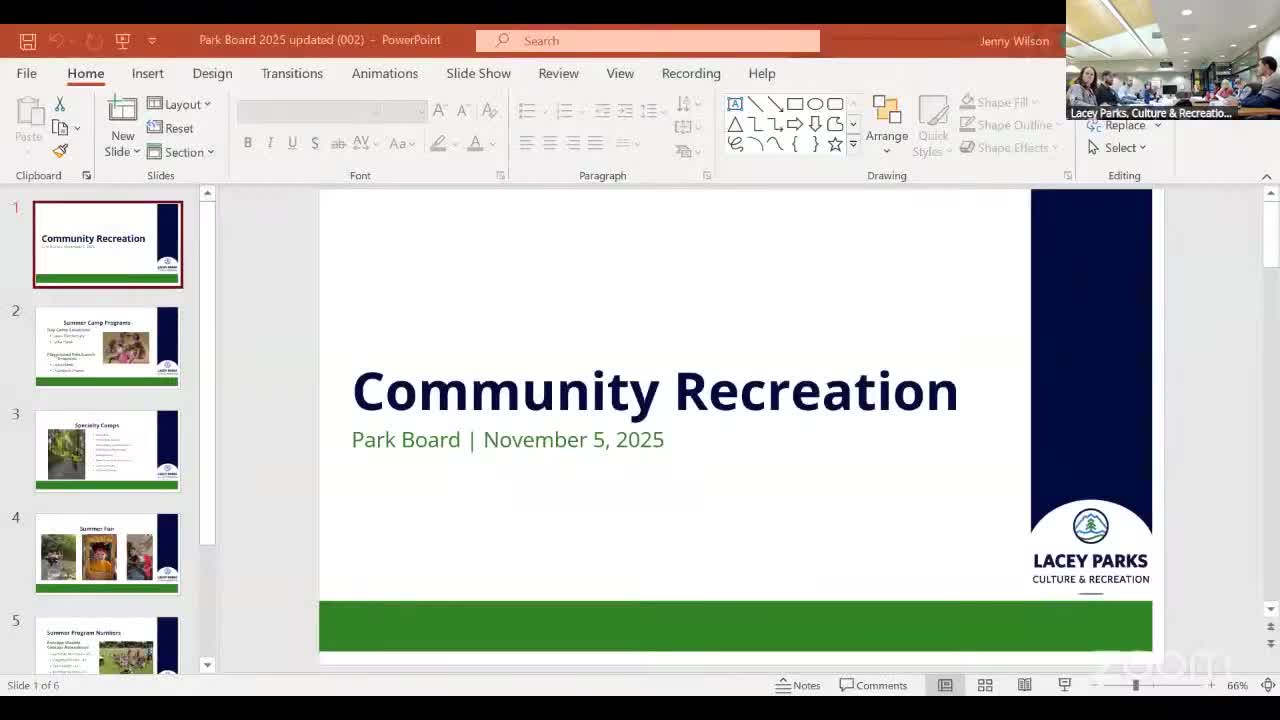Toggle bold formatting

248,143
